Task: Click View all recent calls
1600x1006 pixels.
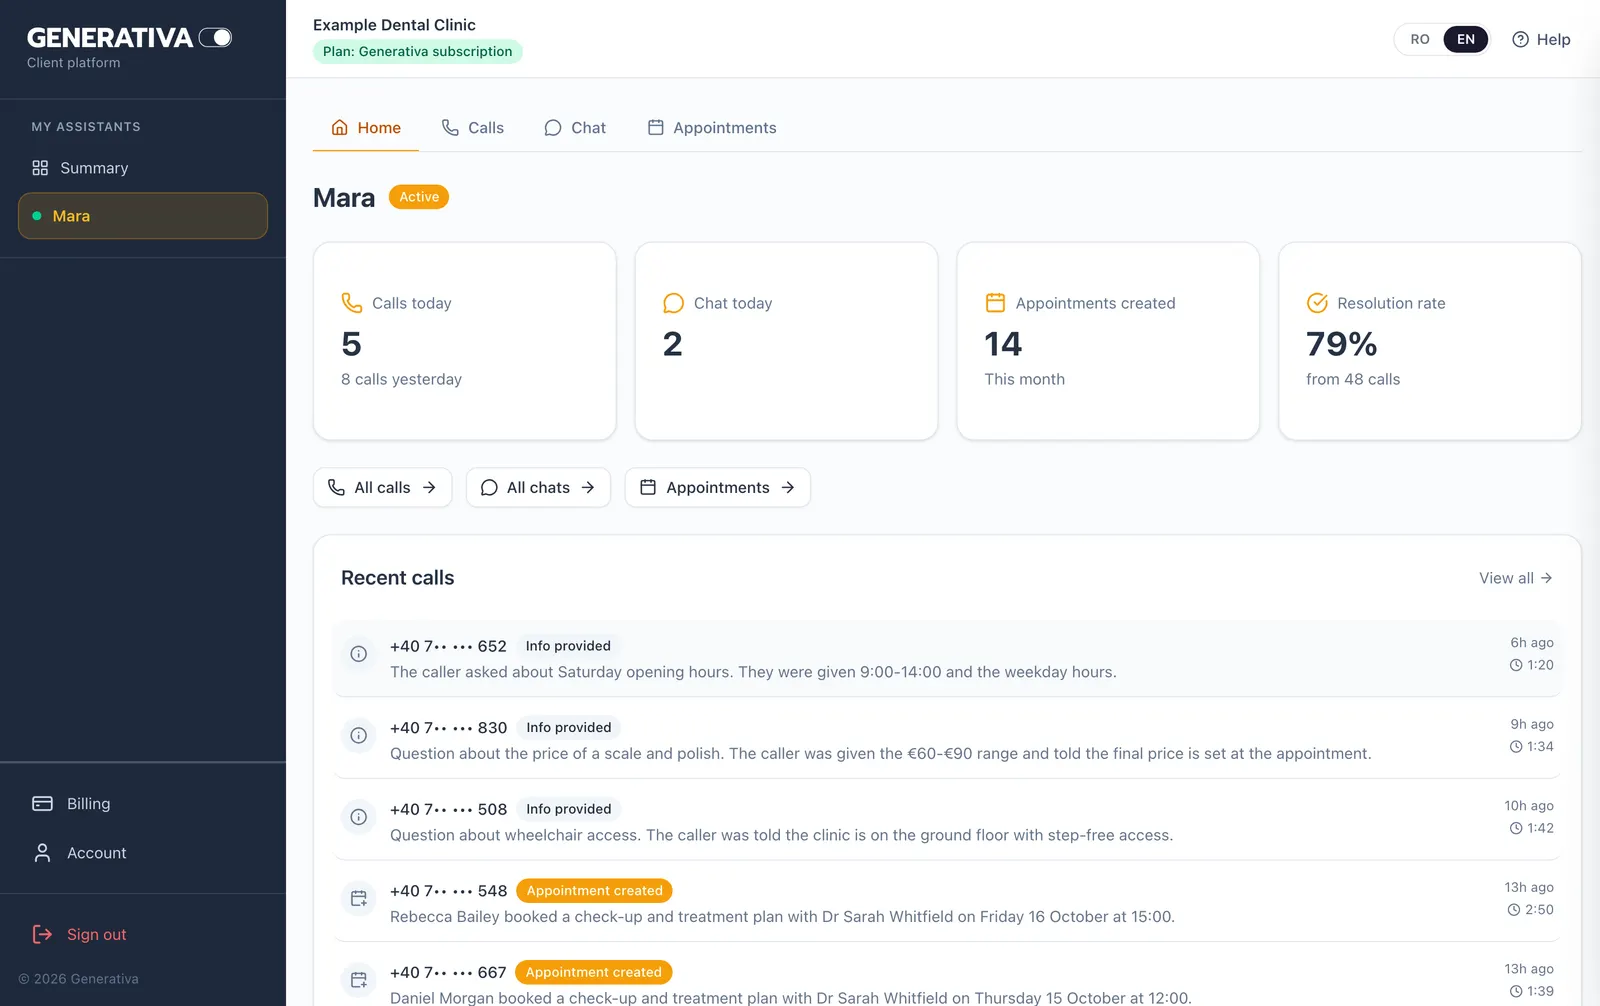Action: click(x=1516, y=578)
